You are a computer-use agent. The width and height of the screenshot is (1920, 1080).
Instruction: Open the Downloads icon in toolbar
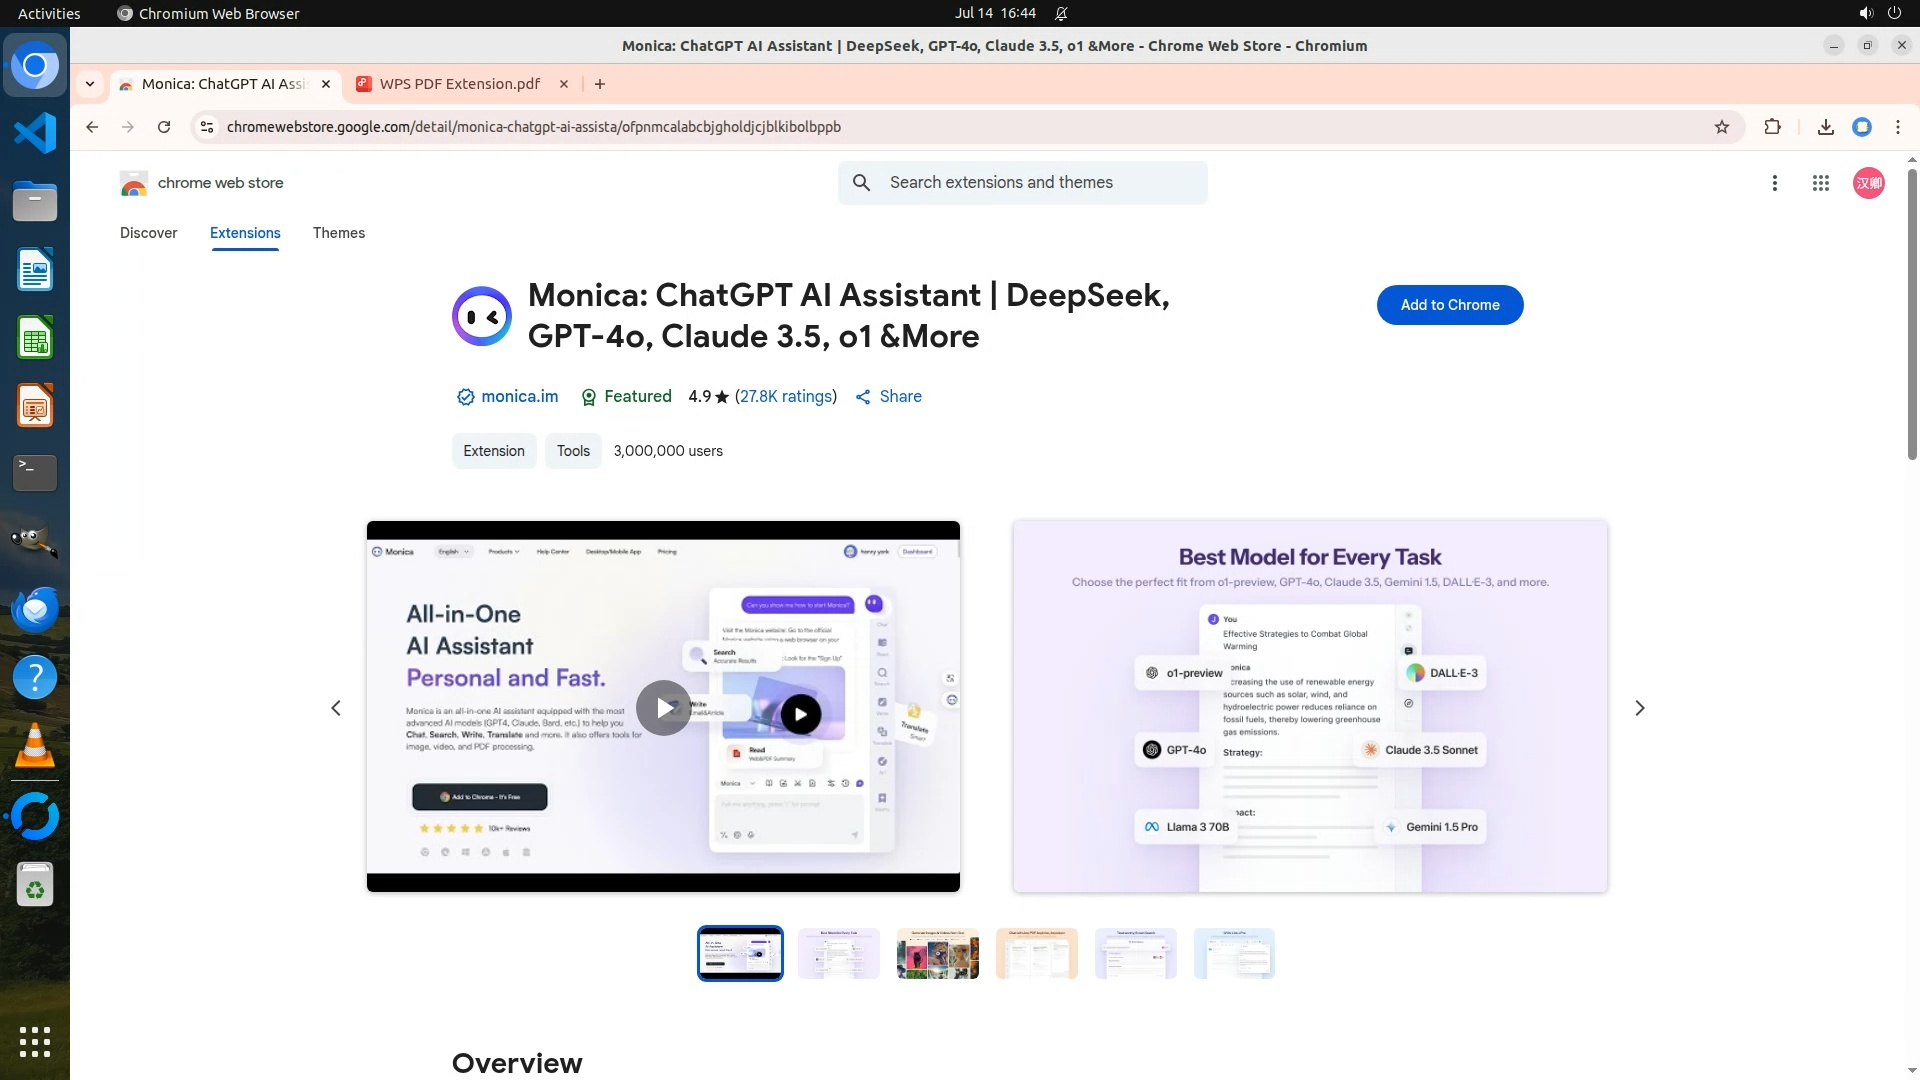[1825, 127]
